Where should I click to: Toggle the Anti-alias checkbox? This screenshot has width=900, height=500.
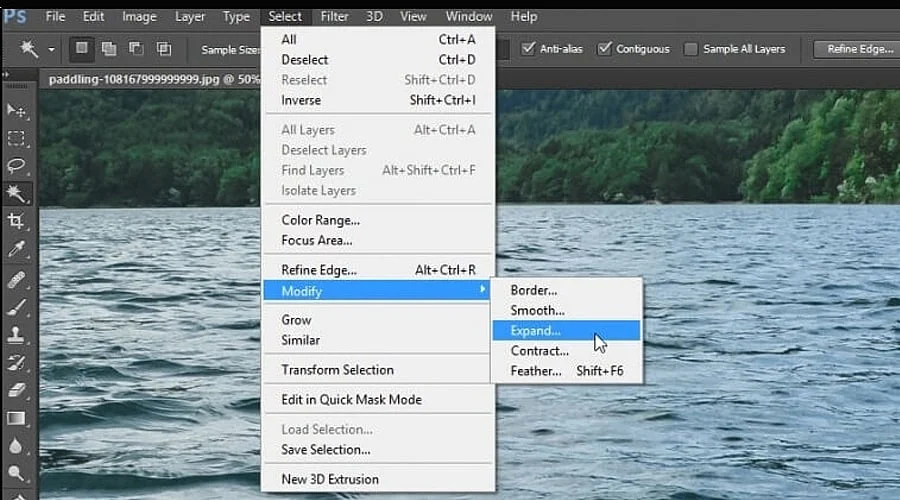[528, 49]
